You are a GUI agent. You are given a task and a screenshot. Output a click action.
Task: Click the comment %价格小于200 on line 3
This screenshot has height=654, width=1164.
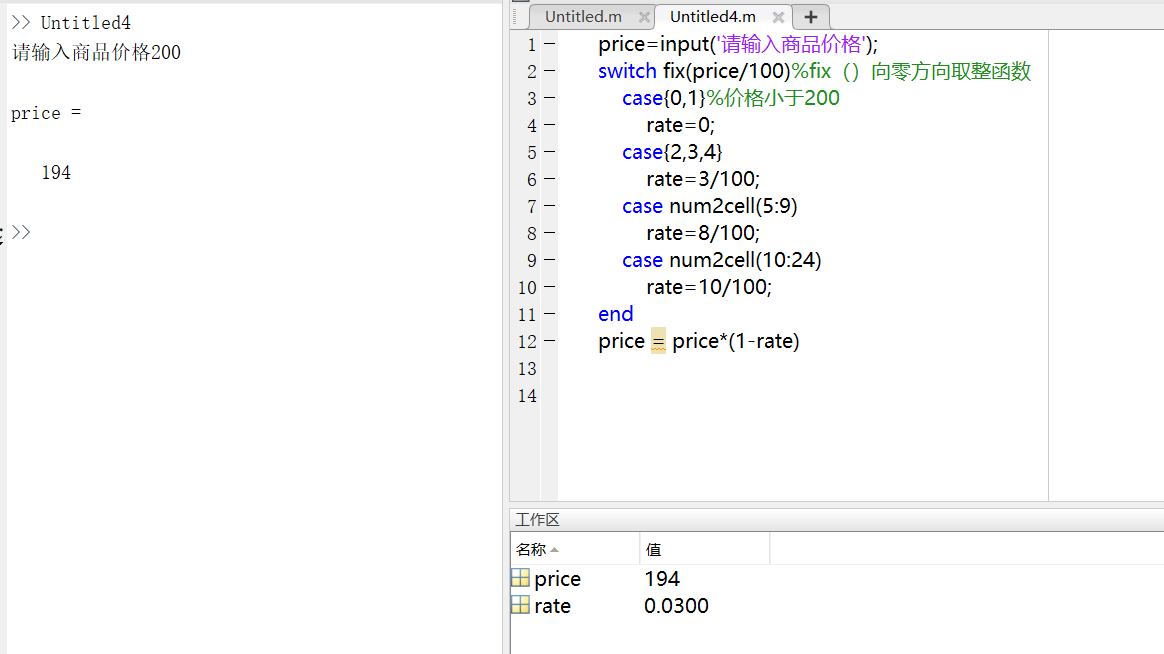click(x=773, y=98)
